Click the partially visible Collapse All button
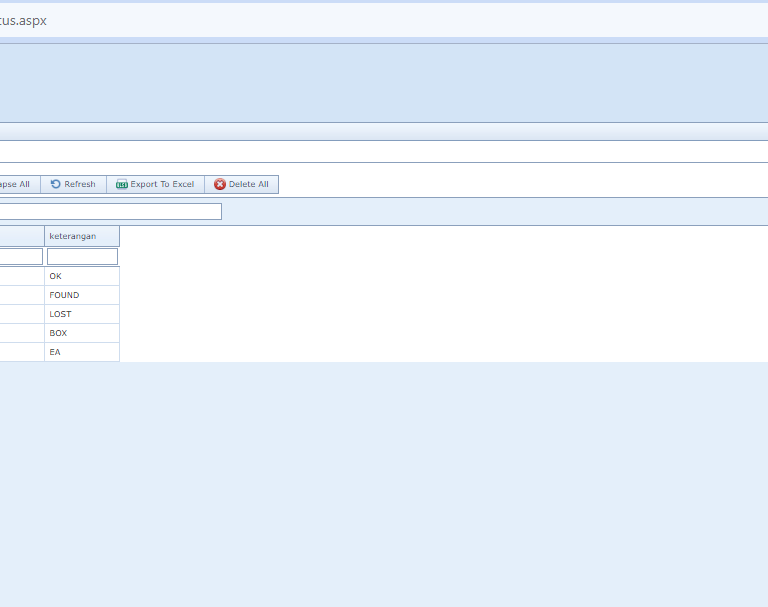 click(x=20, y=184)
